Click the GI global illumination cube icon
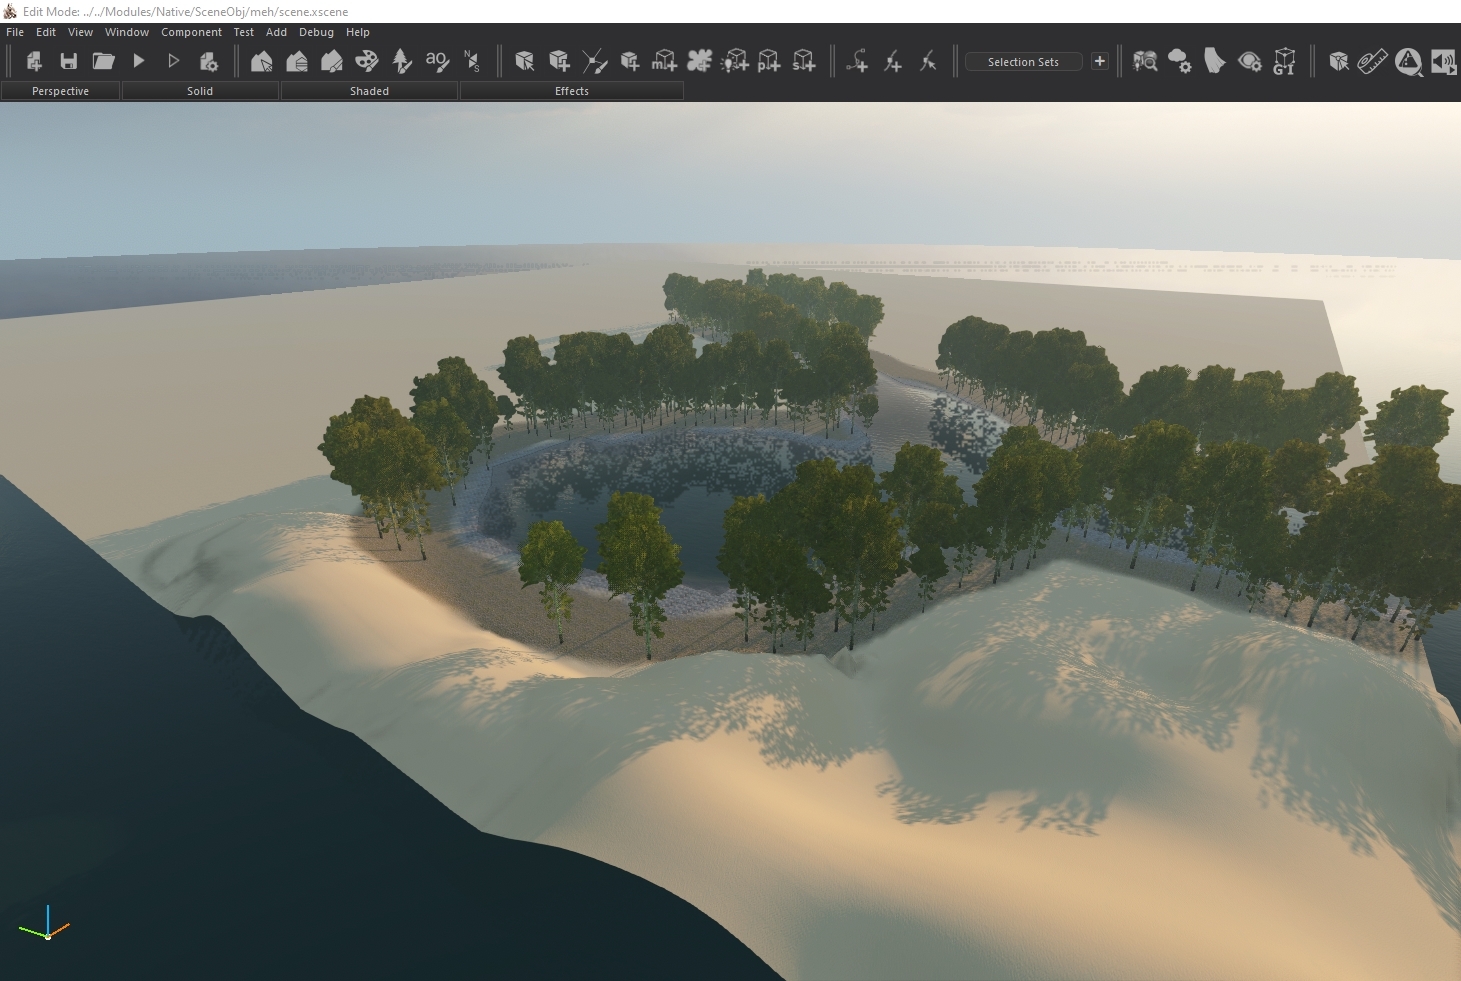Image resolution: width=1461 pixels, height=981 pixels. tap(1284, 61)
